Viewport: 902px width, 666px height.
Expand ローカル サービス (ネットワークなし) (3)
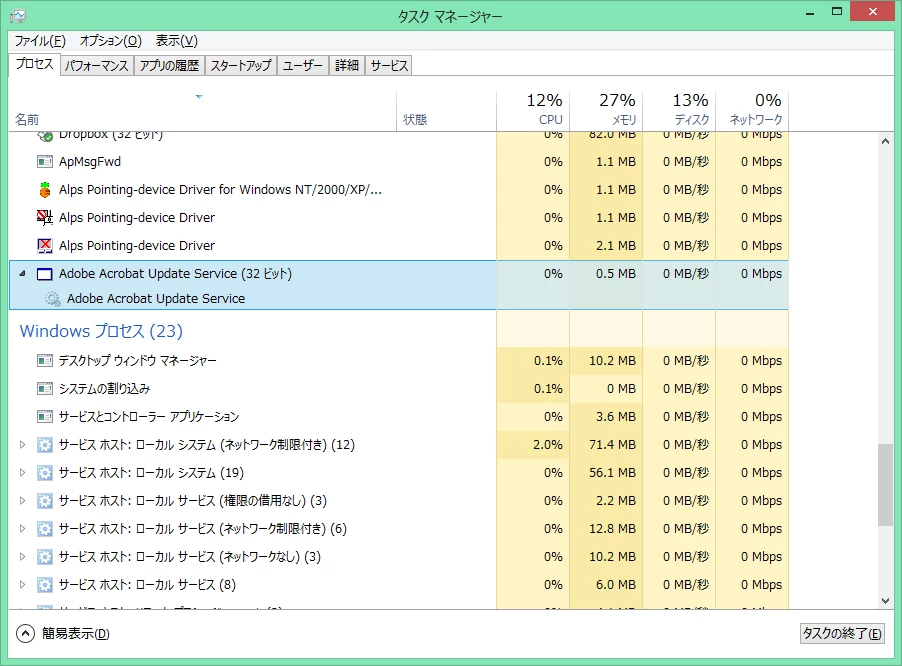22,557
